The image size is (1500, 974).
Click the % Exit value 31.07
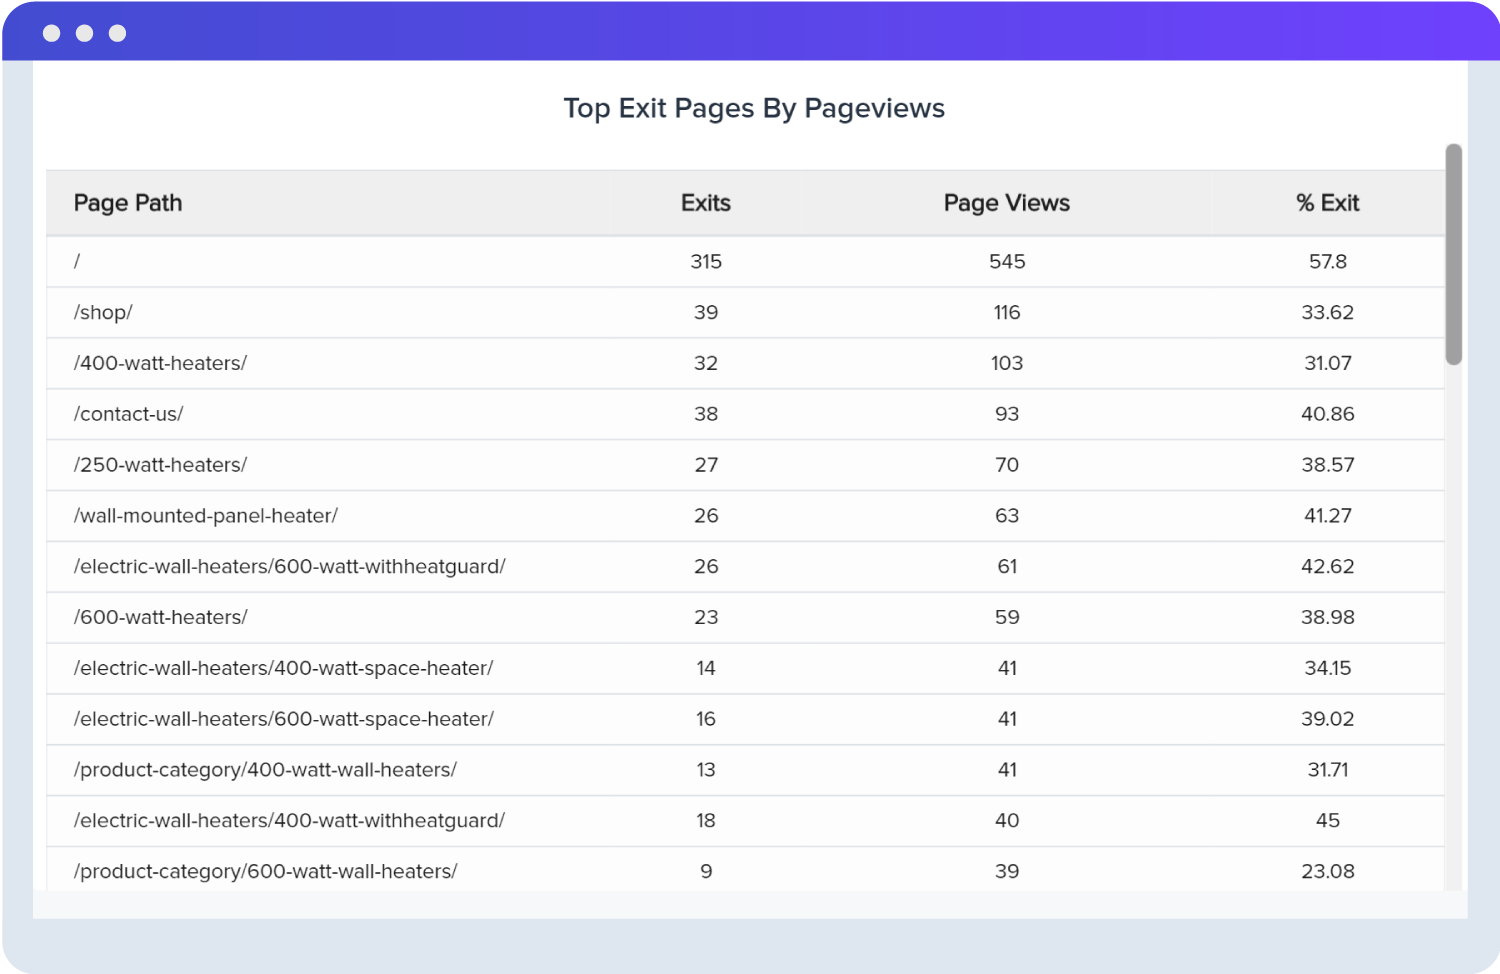click(1328, 363)
